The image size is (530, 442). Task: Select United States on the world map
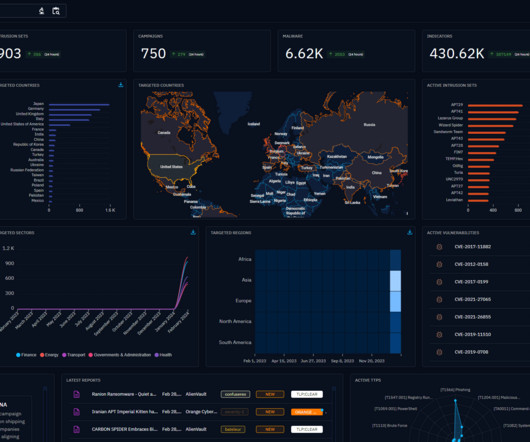171,167
